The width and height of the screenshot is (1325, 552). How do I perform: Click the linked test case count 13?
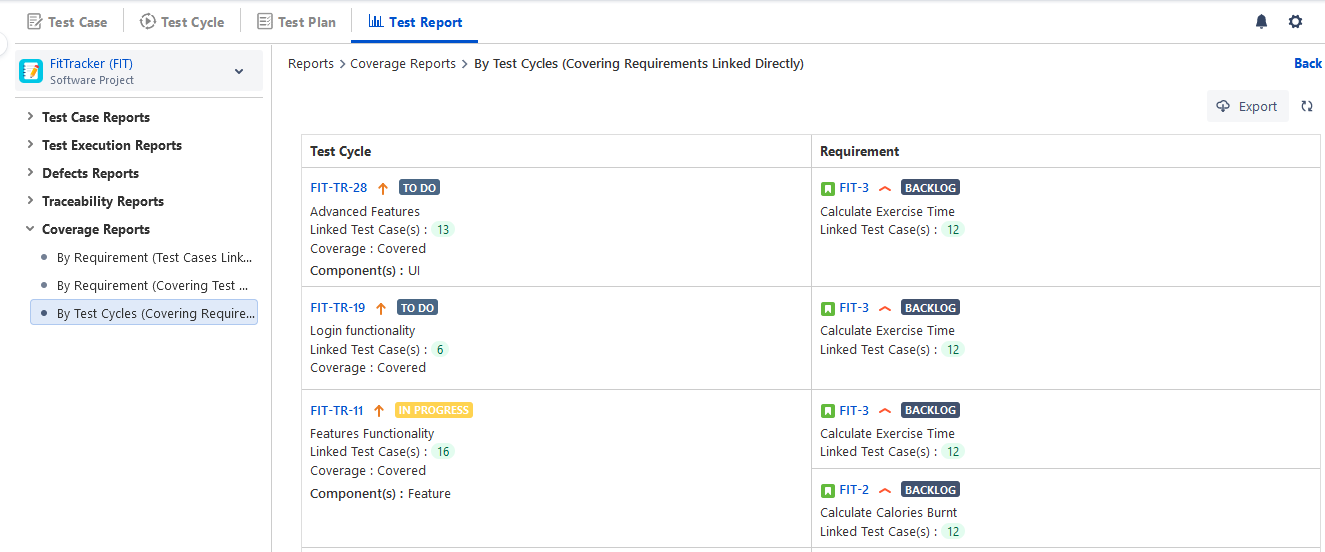[x=443, y=230]
